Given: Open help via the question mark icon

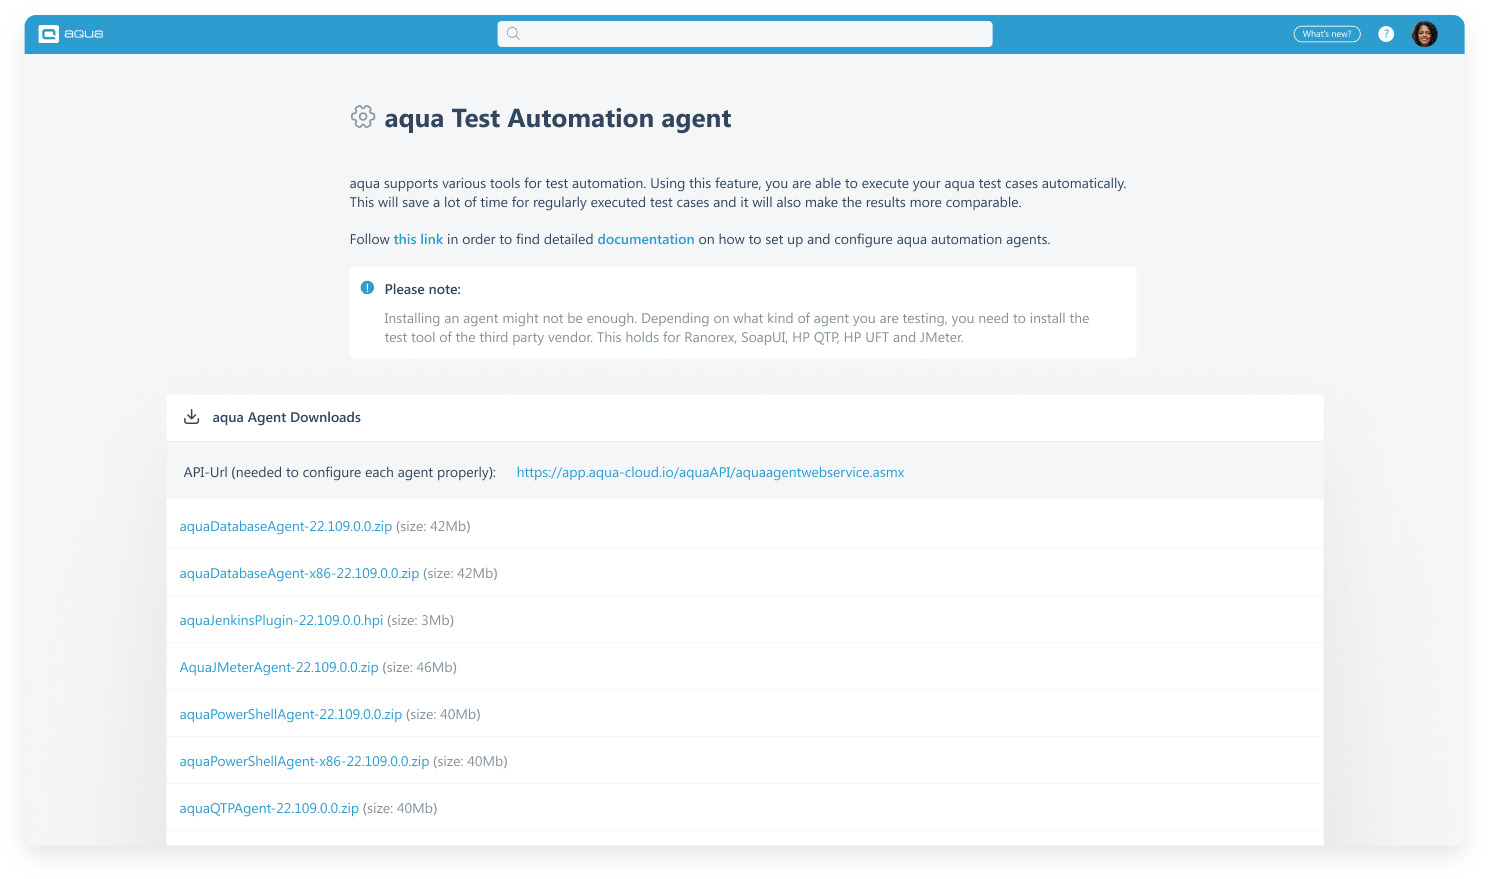Looking at the screenshot, I should pyautogui.click(x=1386, y=33).
